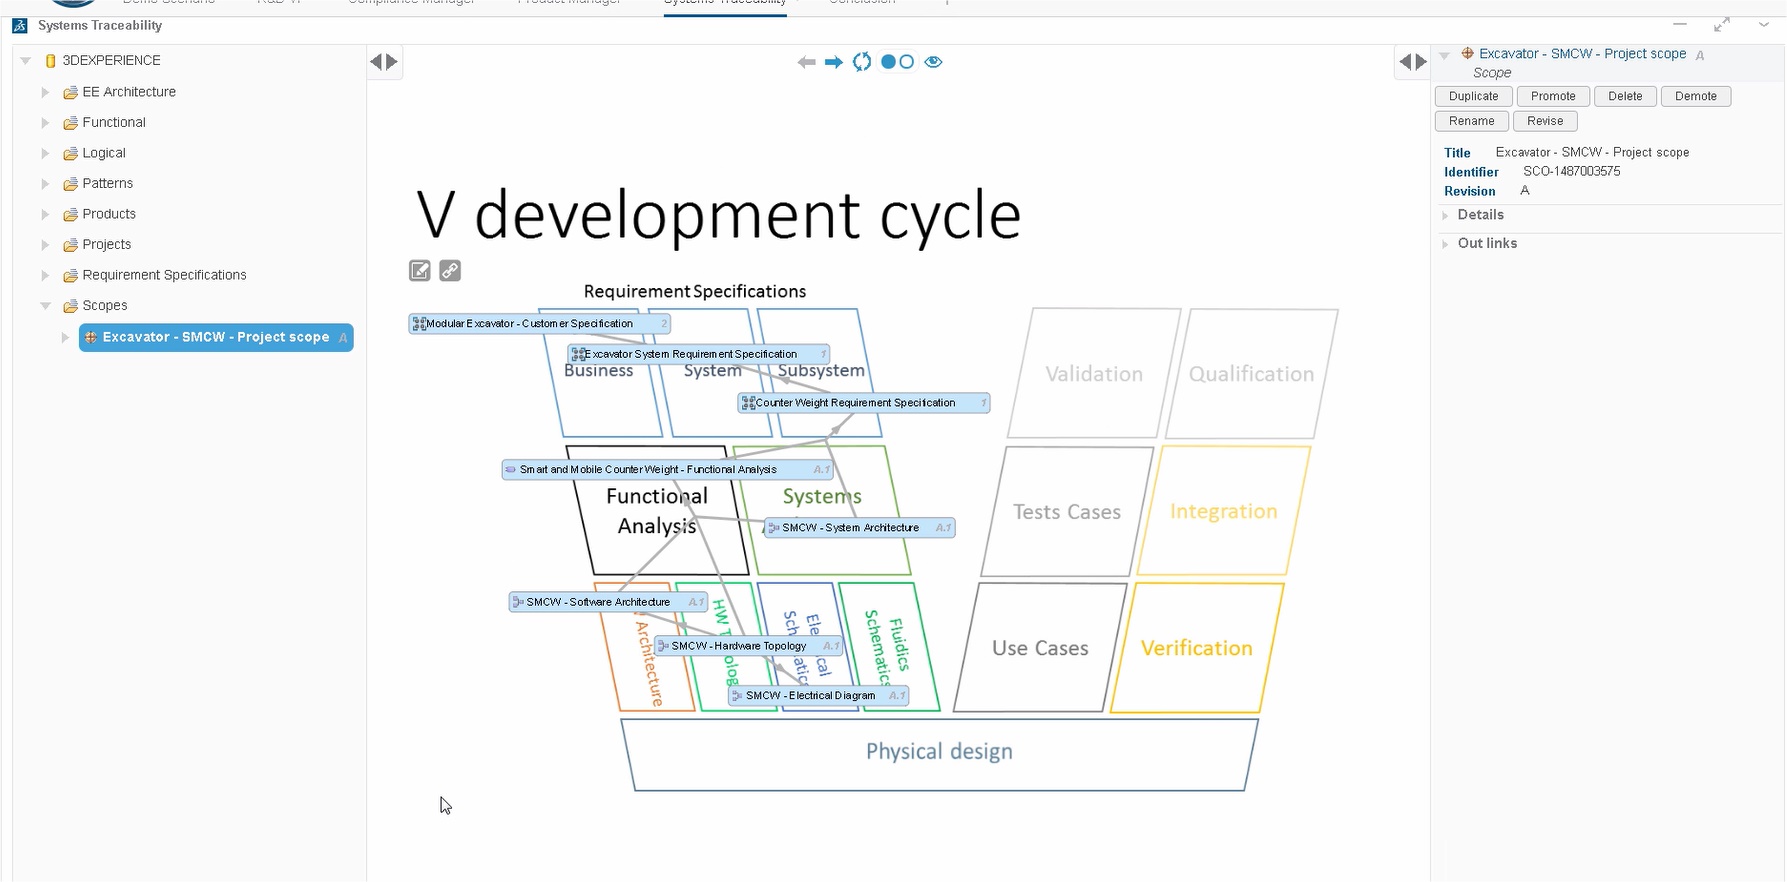Expand the Requirement Specifications tree node
This screenshot has width=1787, height=882.
coord(45,275)
